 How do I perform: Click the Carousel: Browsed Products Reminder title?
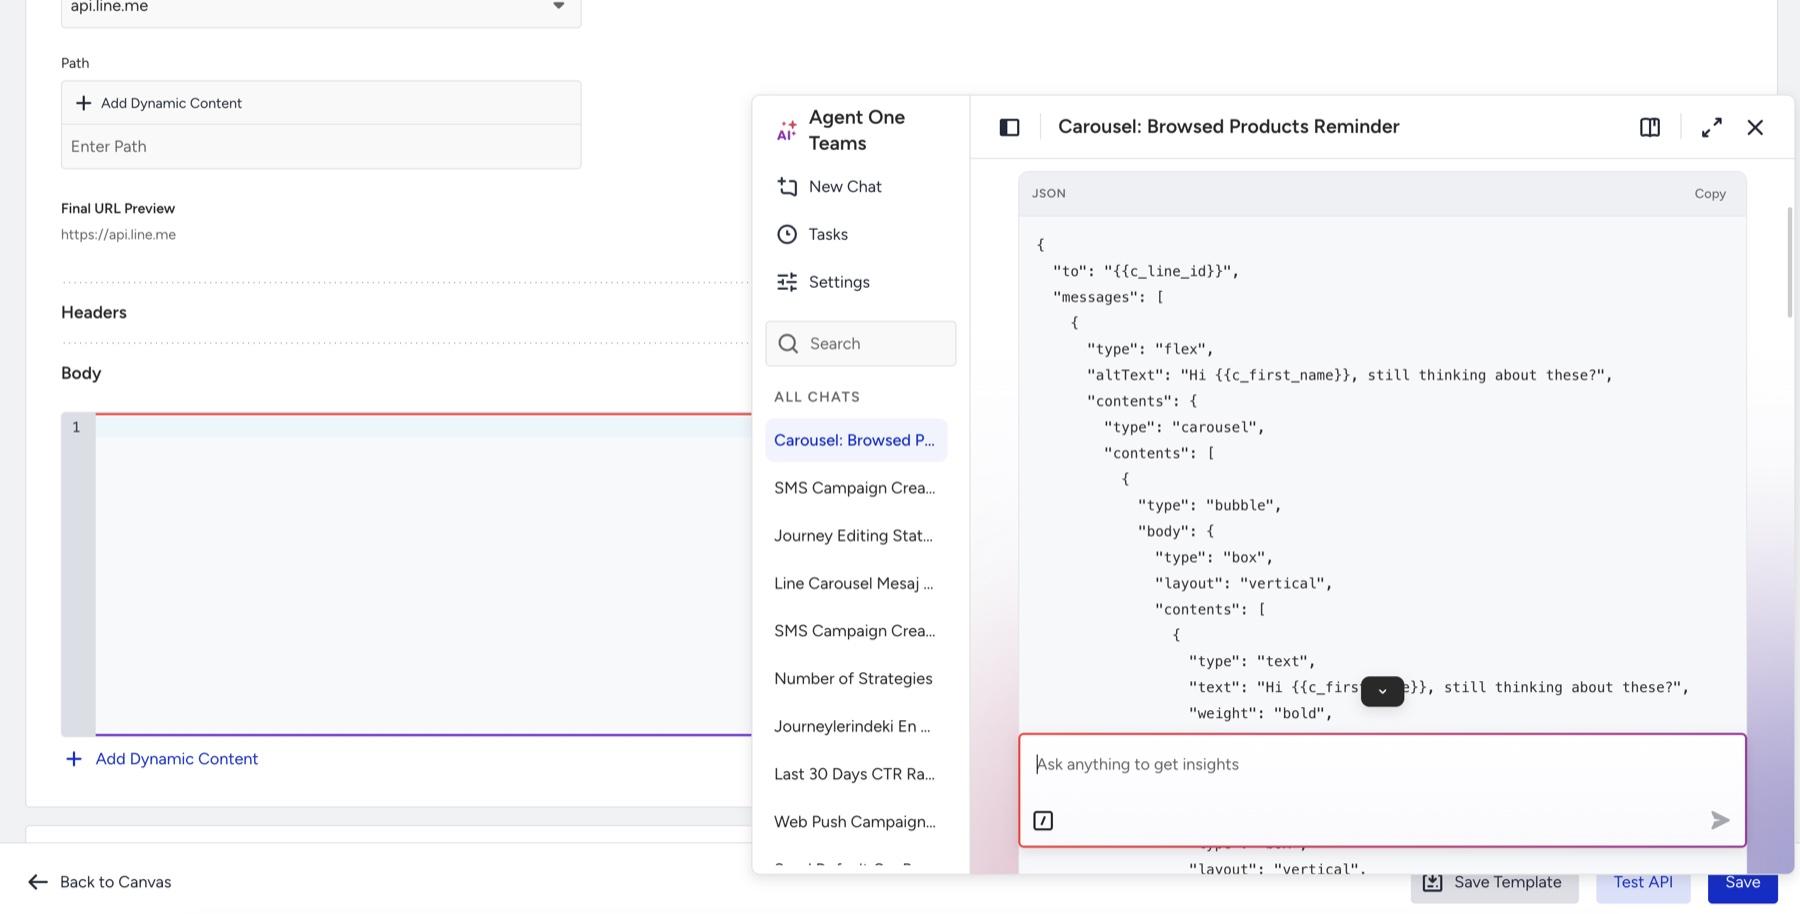[1229, 127]
